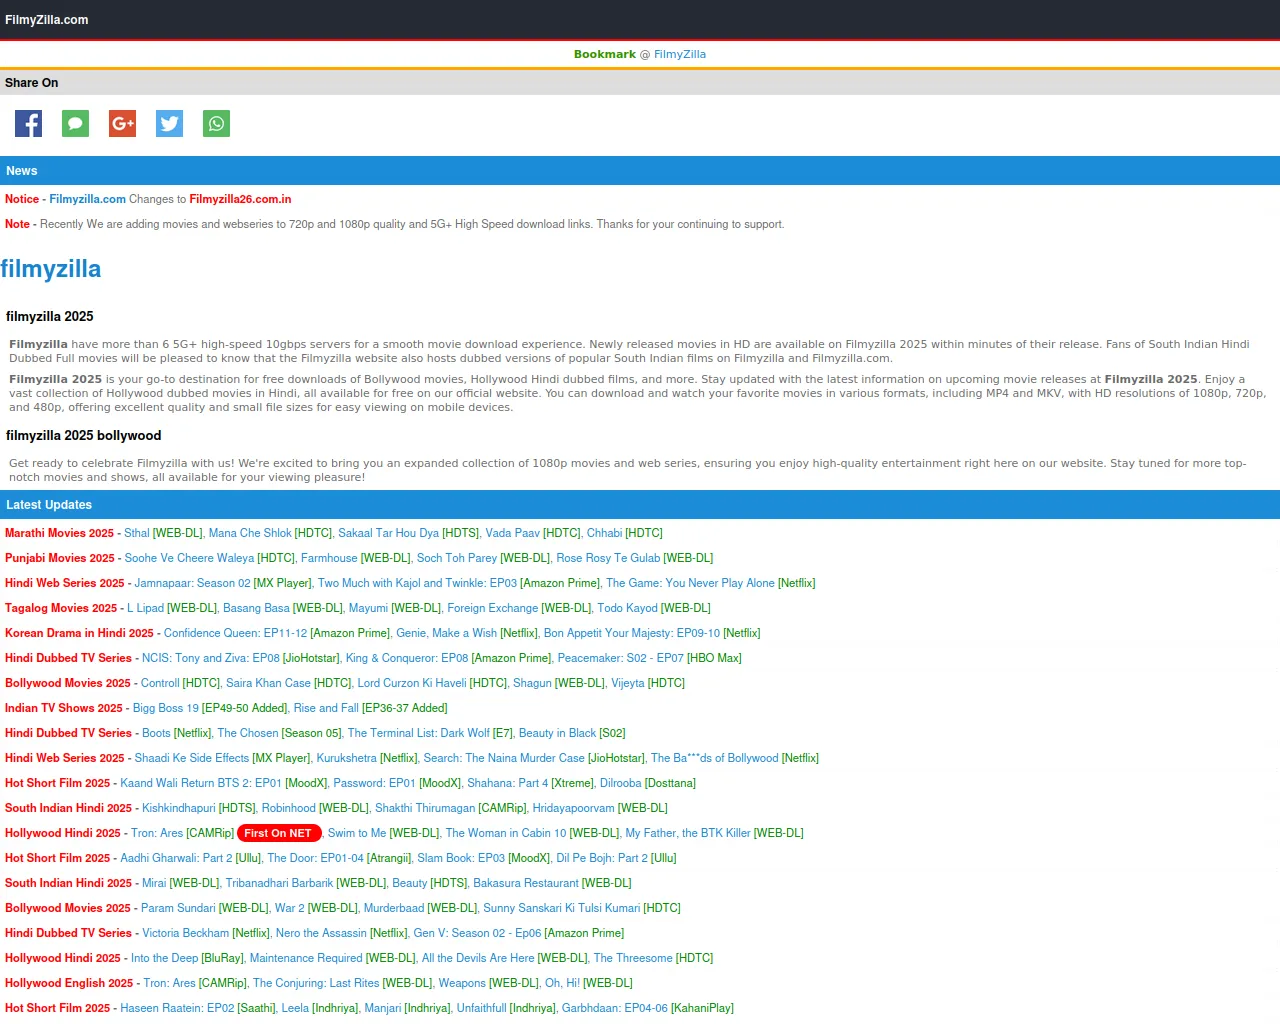Select Dilrooba [Dosttana] short film

coord(648,783)
